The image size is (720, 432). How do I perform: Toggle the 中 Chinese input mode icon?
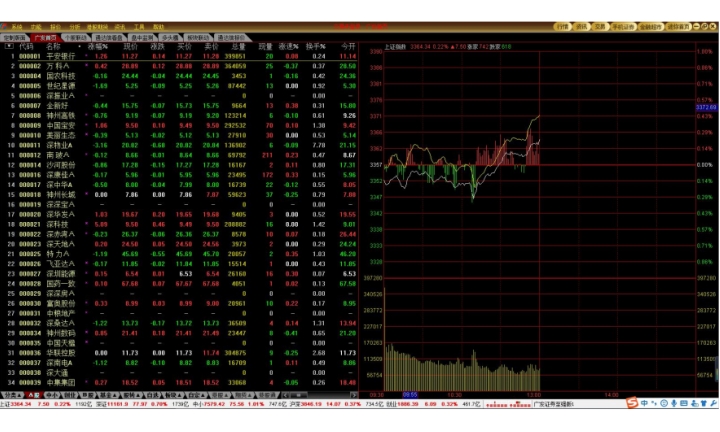(x=645, y=403)
